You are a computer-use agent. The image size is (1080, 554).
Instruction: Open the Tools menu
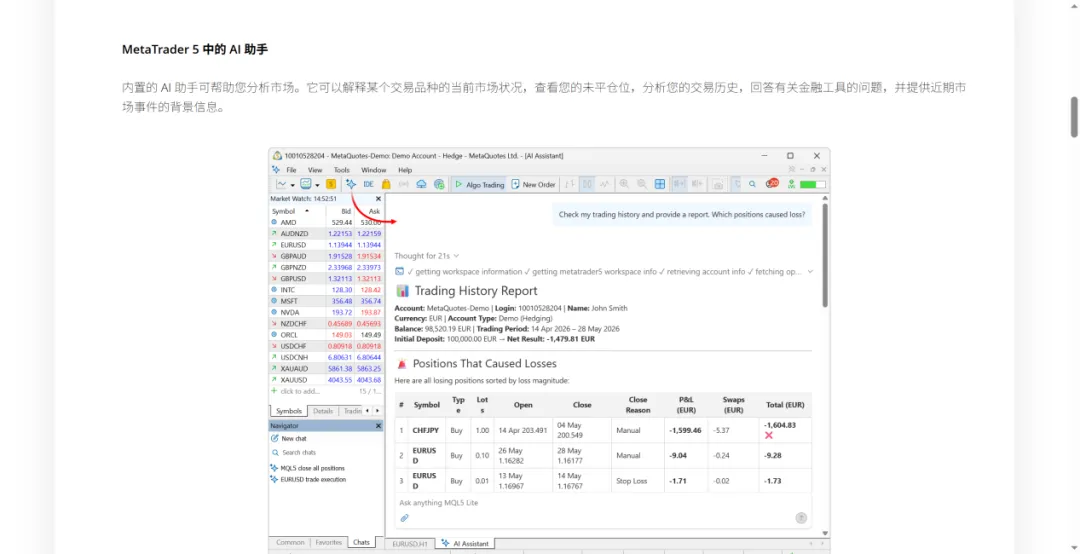(x=342, y=170)
